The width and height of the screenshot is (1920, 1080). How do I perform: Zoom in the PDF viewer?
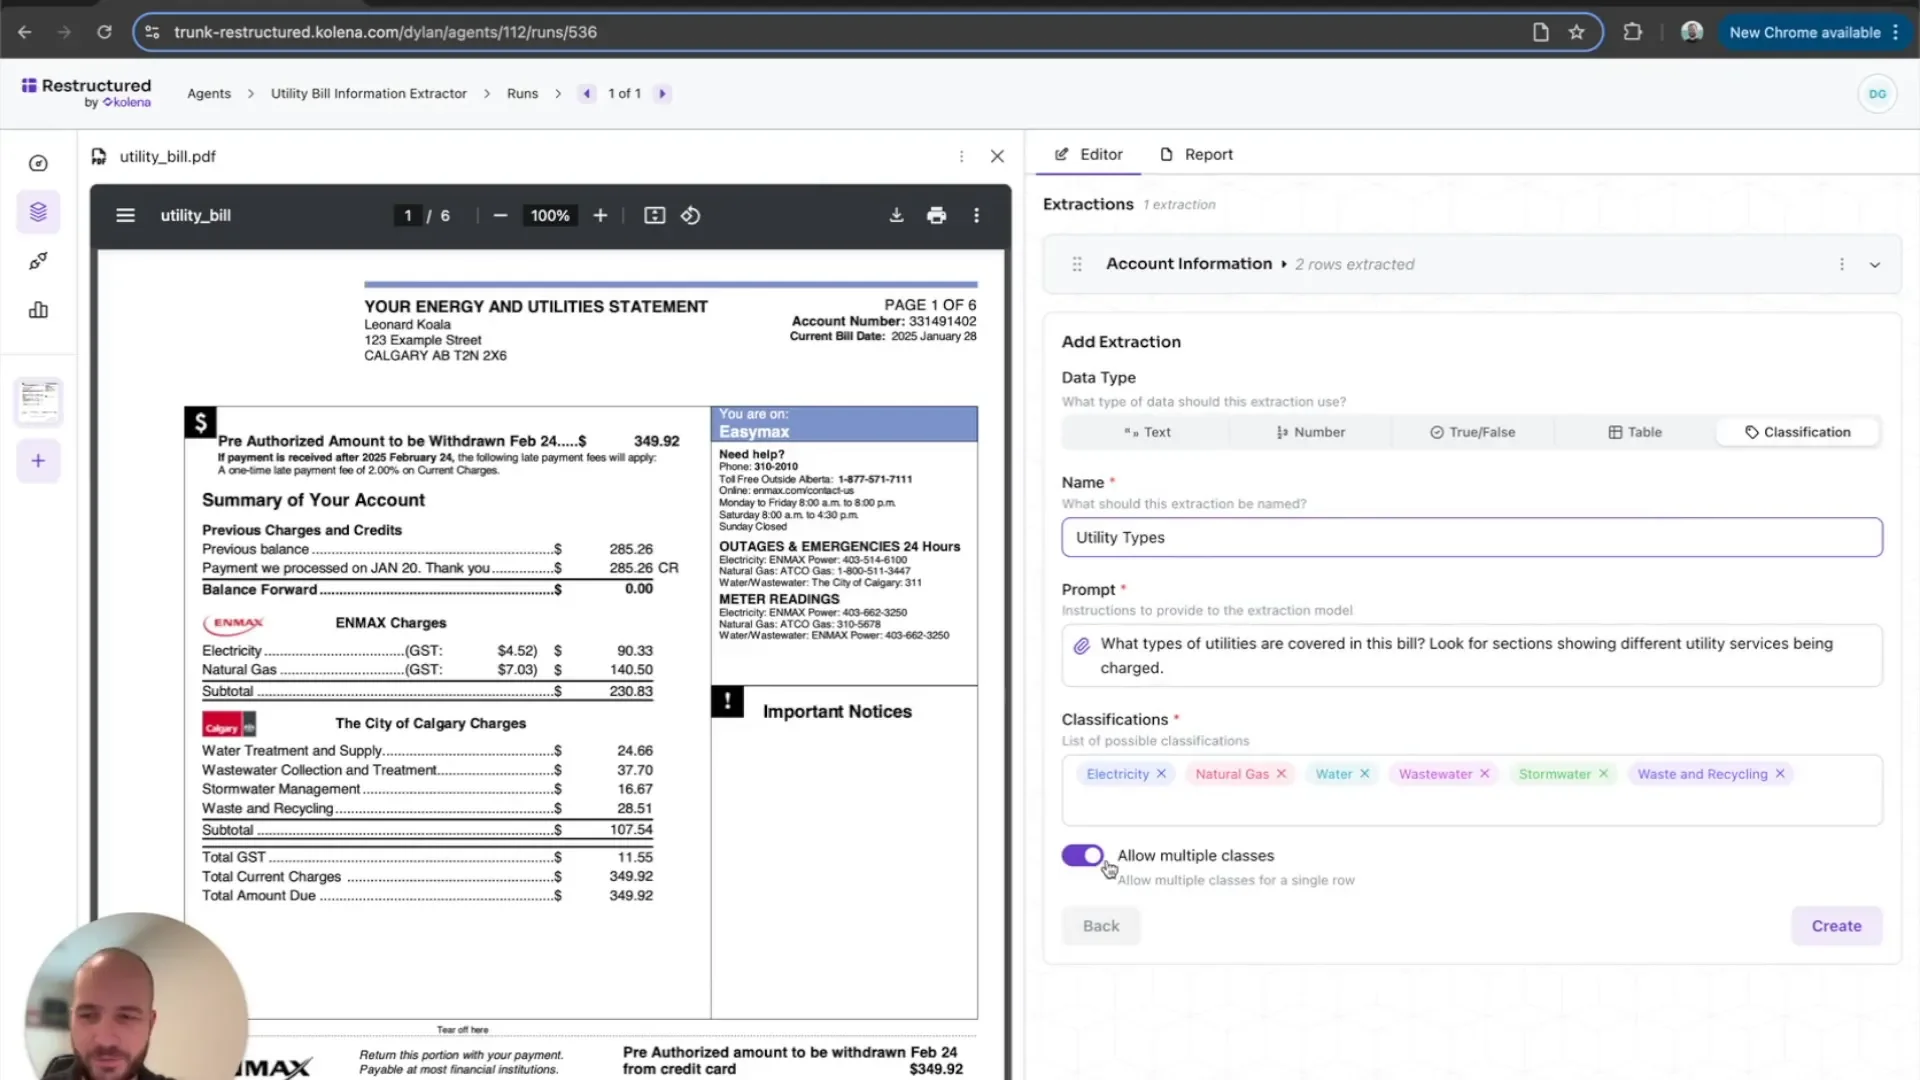click(x=600, y=215)
